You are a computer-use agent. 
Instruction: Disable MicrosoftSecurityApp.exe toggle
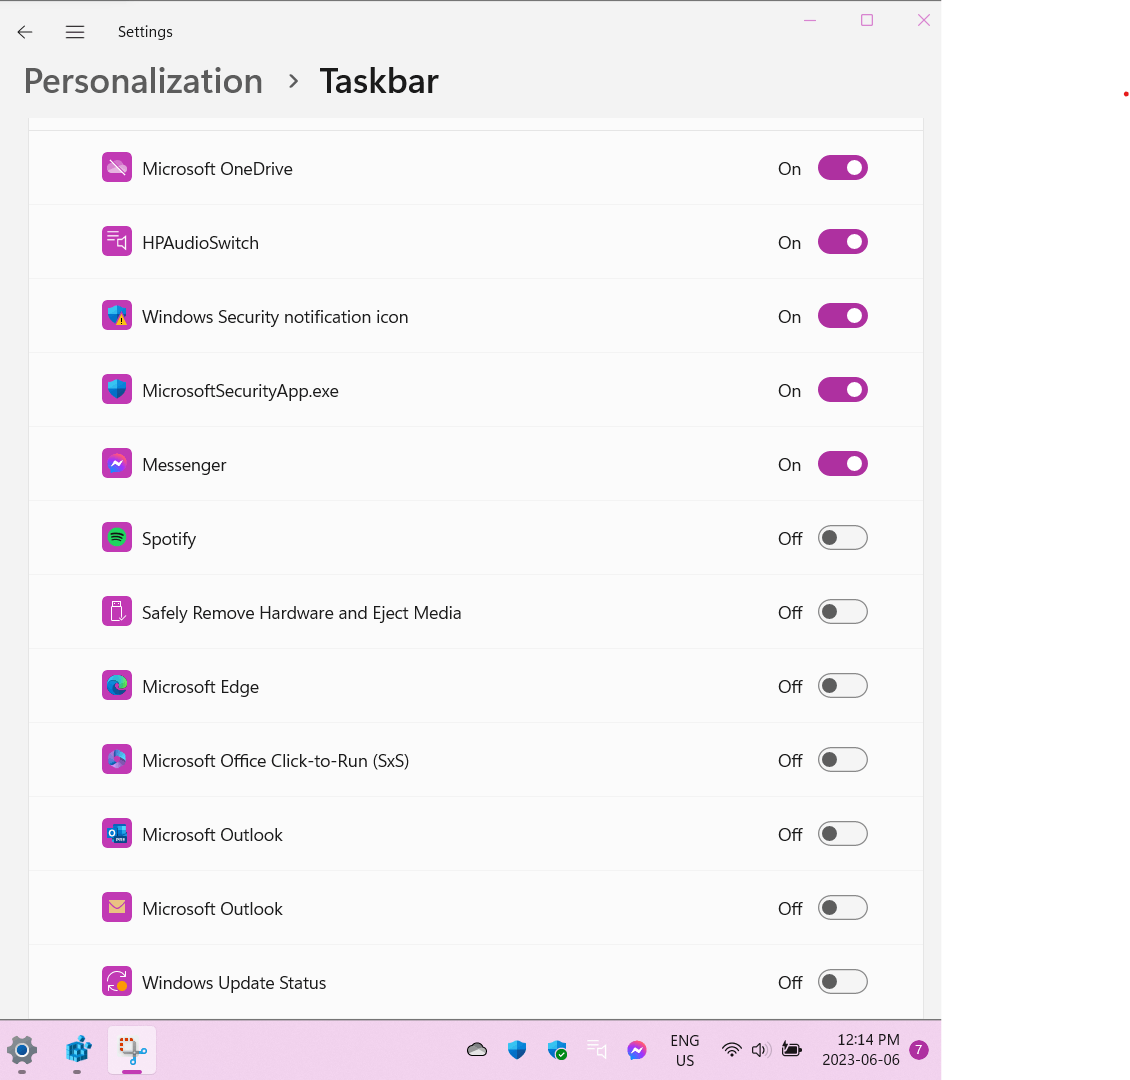point(842,390)
